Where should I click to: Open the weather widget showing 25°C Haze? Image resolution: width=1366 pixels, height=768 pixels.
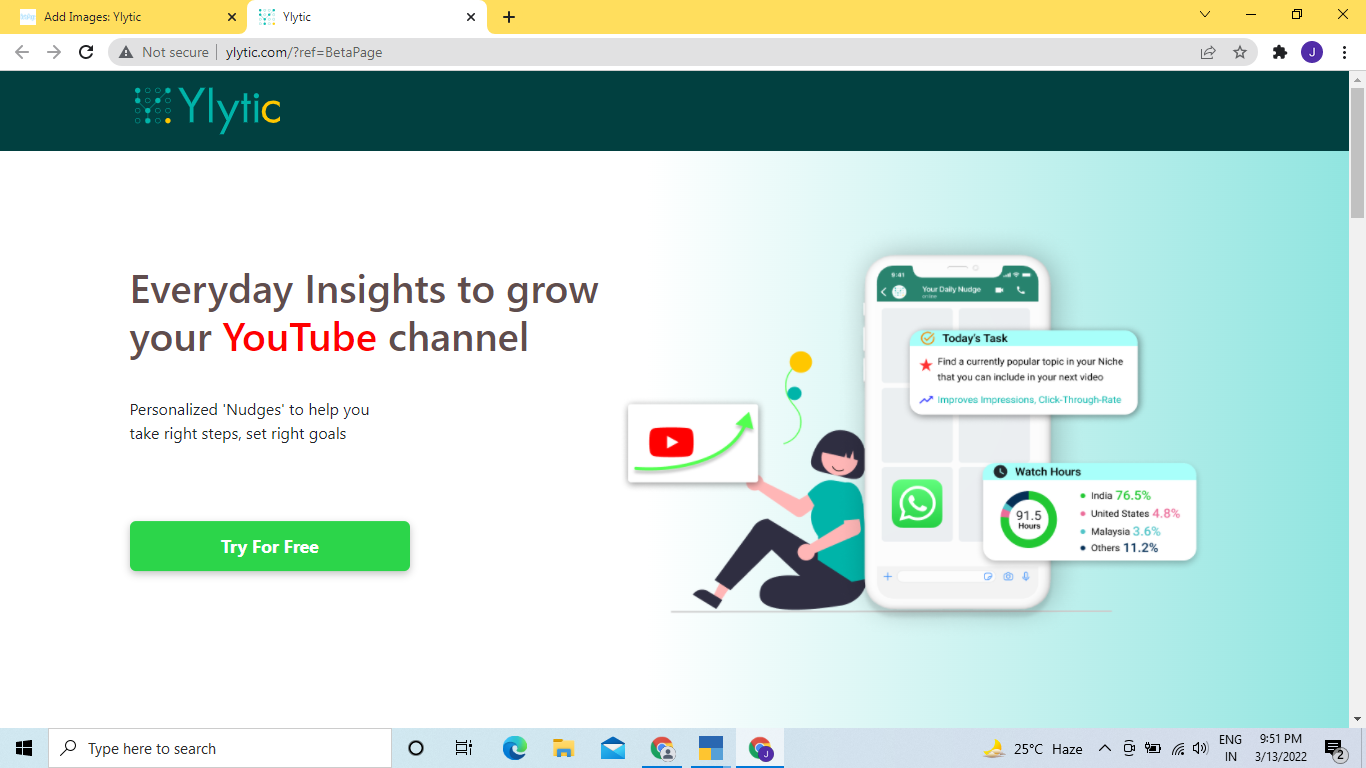[1033, 748]
